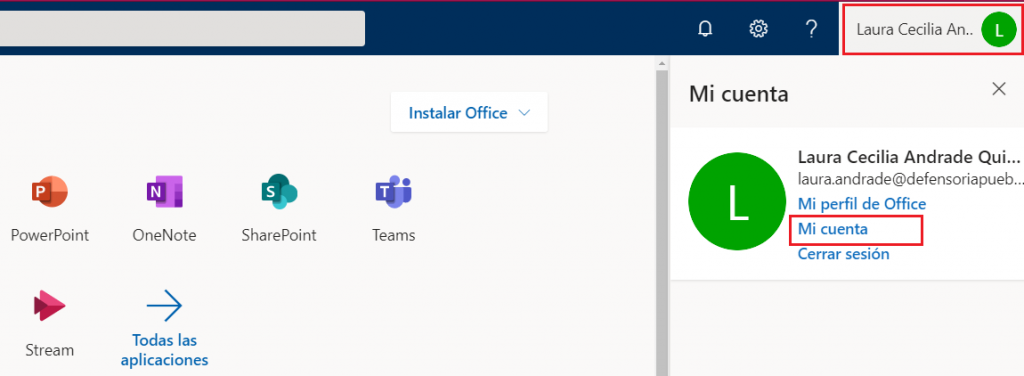Expand the Instalar Office dropdown chevron
The width and height of the screenshot is (1024, 376).
click(524, 113)
